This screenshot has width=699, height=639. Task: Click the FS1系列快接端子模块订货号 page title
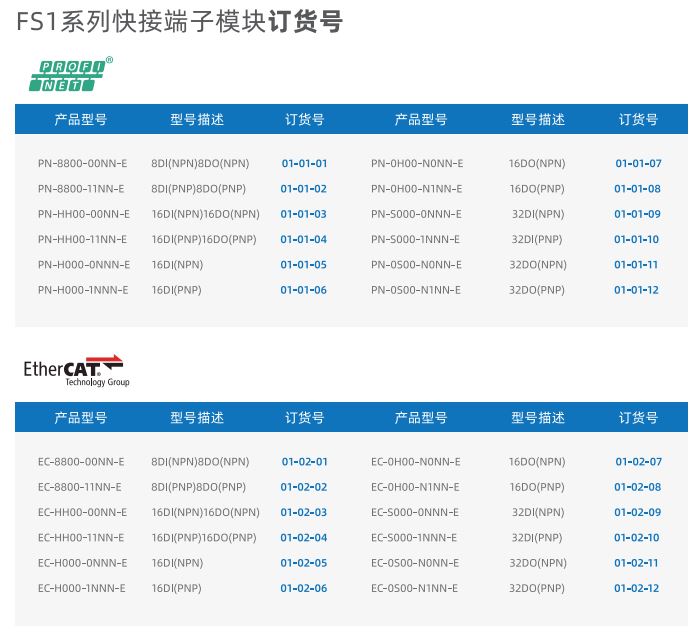coord(180,22)
